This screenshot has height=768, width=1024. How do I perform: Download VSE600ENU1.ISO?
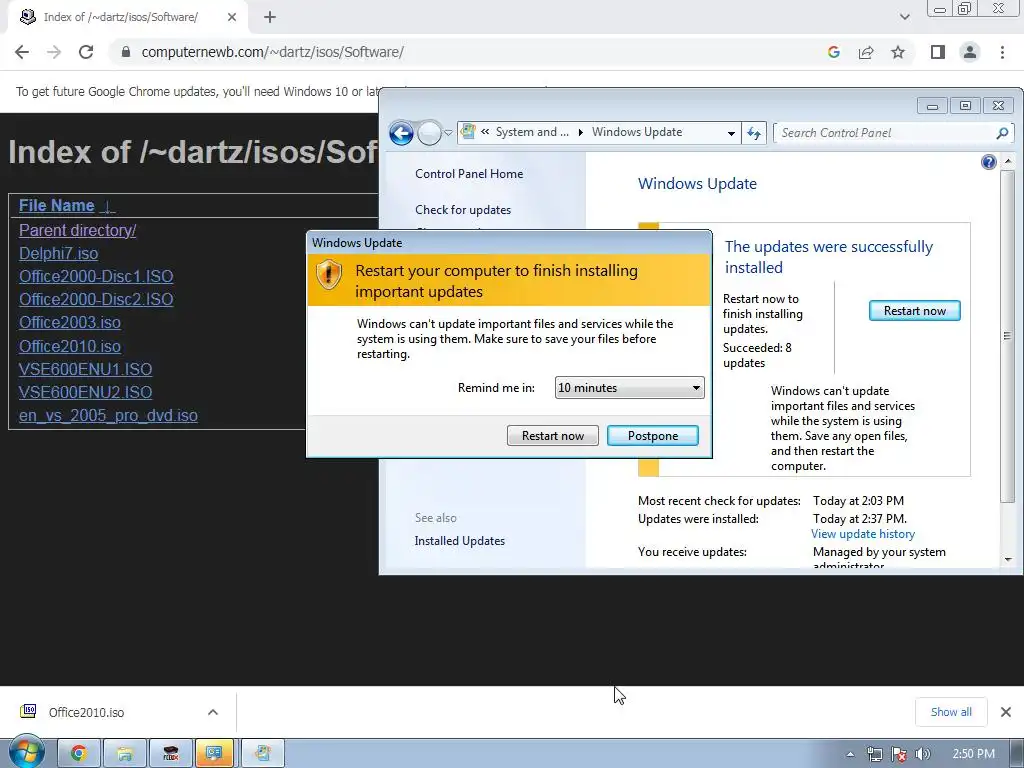[86, 369]
